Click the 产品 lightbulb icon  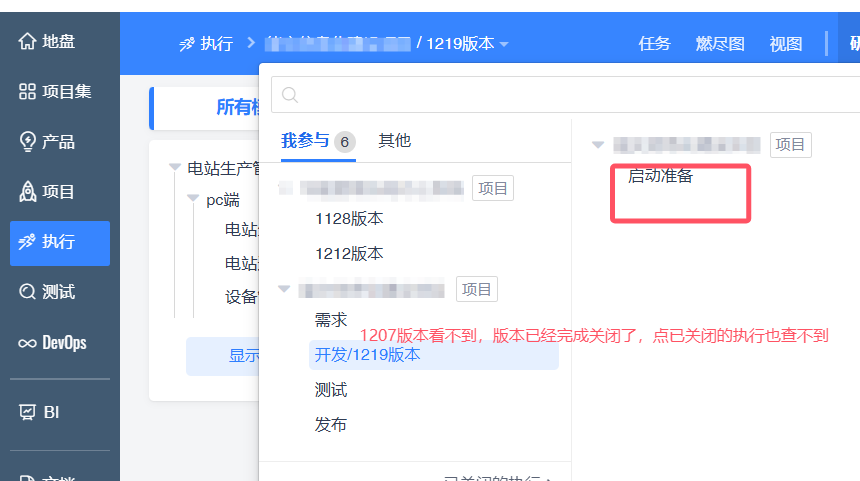[x=27, y=142]
